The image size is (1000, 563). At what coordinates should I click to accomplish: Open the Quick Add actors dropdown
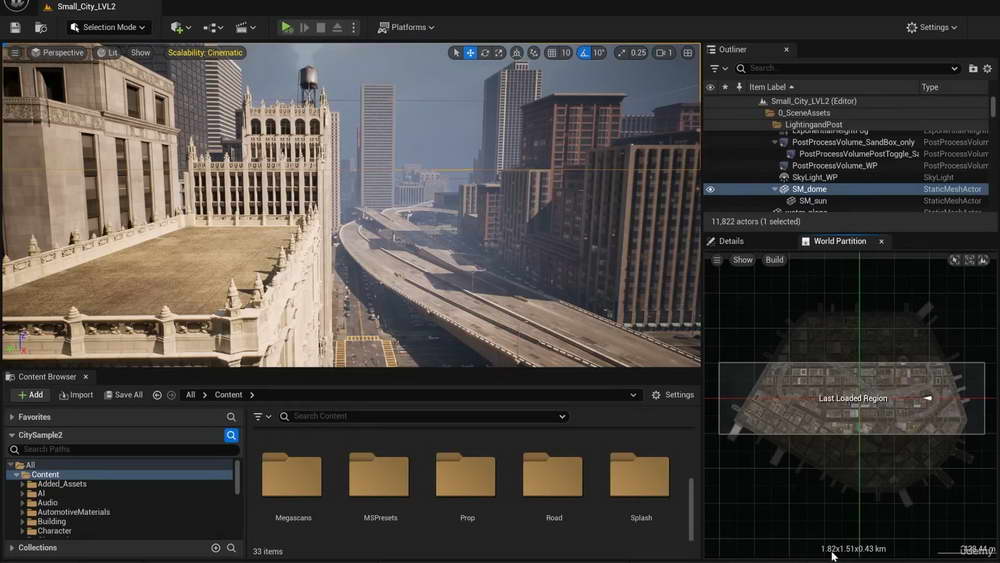pyautogui.click(x=180, y=27)
